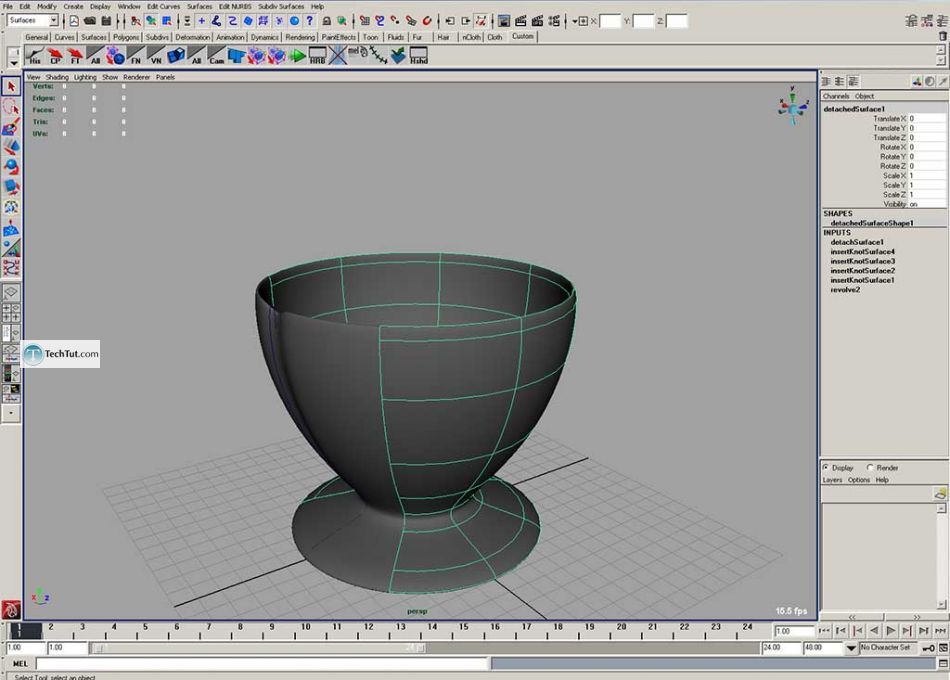Expand the toolbox layout arrow button
Screen dimensions: 950x680
[11, 413]
